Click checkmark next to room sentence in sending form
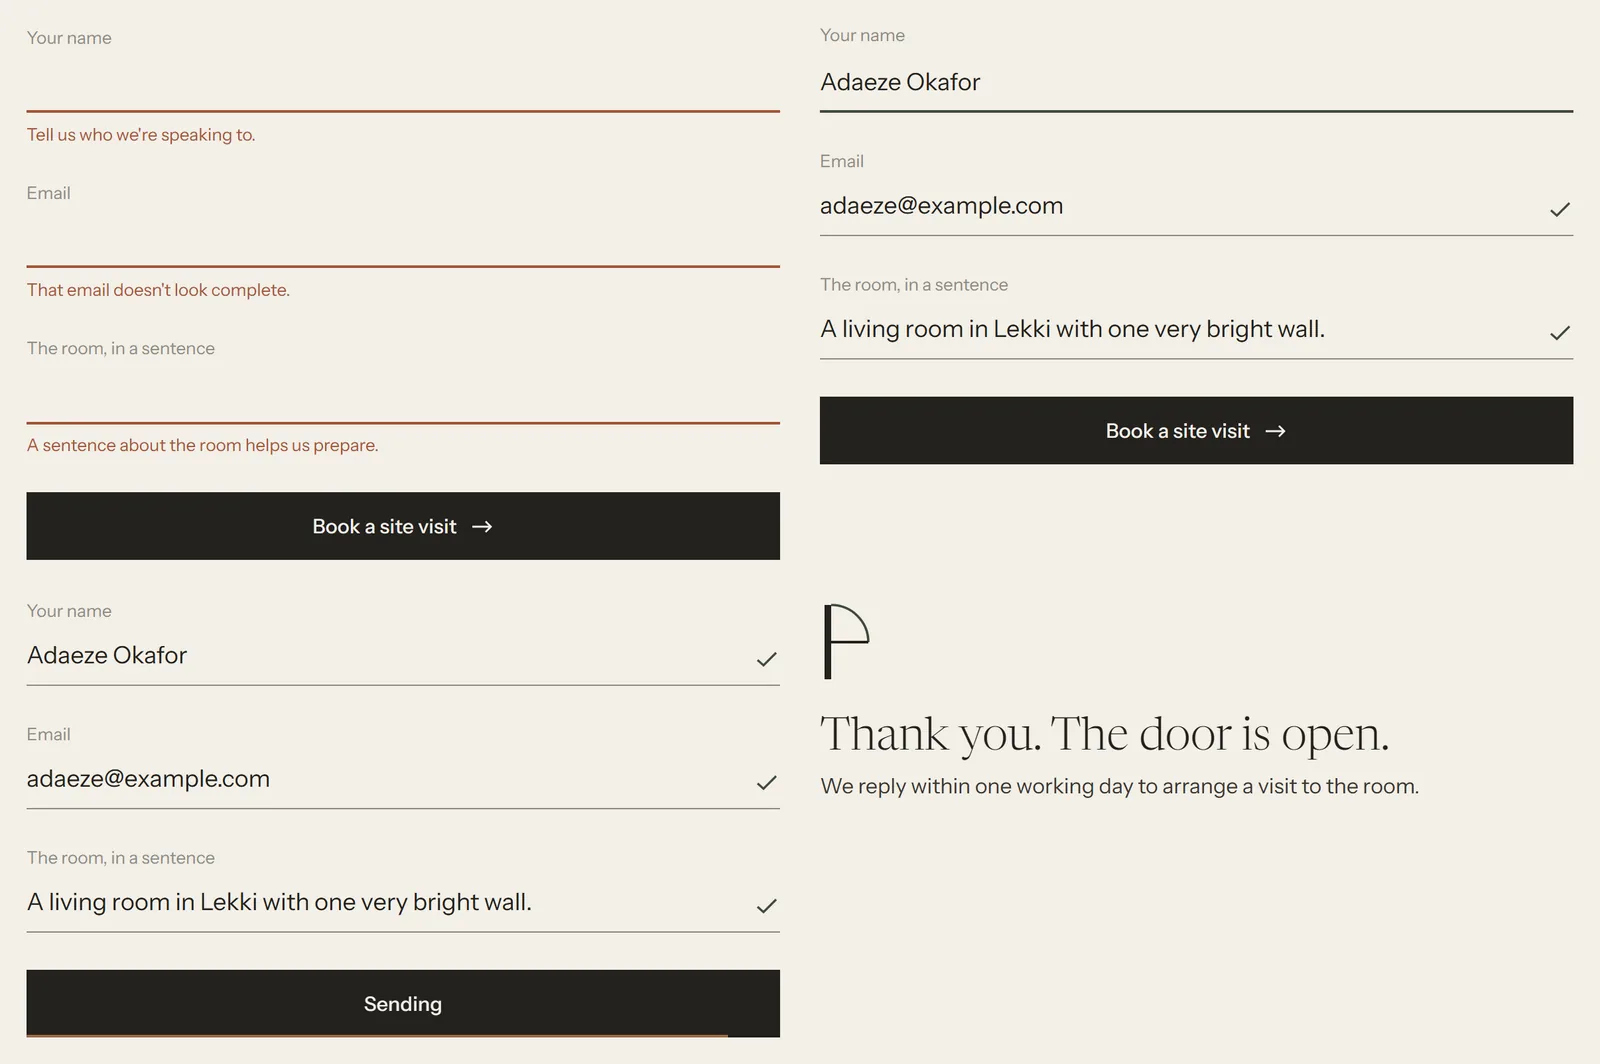The image size is (1600, 1064). pos(767,906)
